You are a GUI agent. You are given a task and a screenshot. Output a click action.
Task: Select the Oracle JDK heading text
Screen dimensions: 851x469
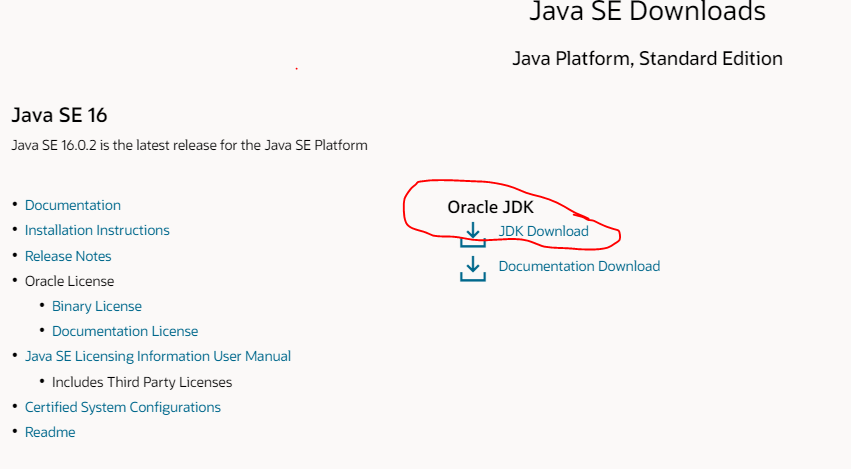[491, 207]
